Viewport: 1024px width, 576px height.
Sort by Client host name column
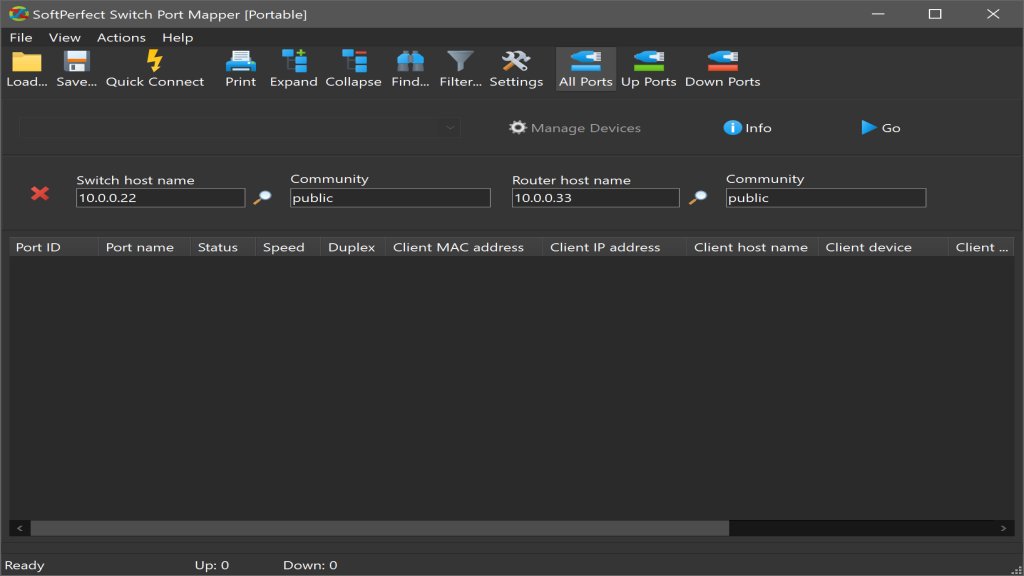click(752, 248)
